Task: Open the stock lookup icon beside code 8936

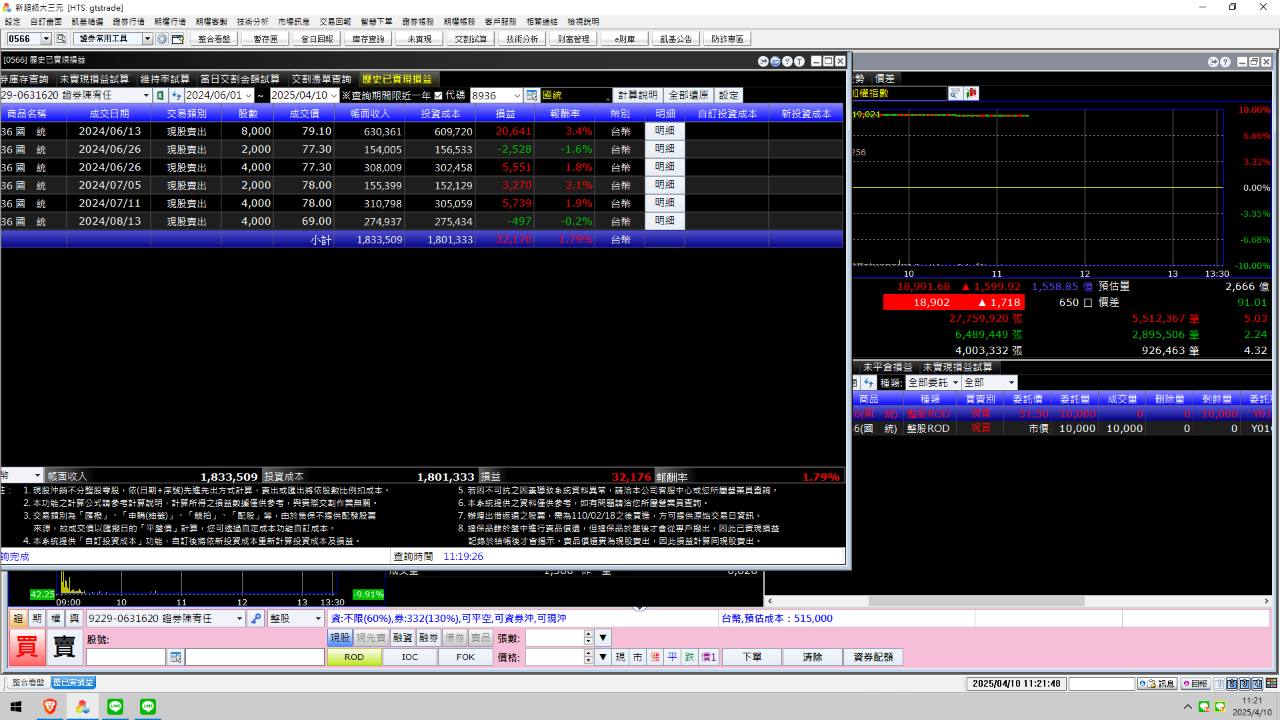Action: coord(532,95)
